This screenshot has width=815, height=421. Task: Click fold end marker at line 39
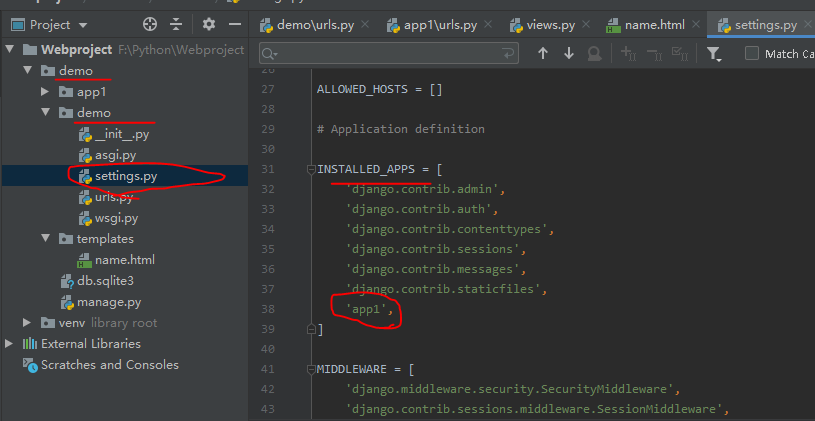(x=311, y=329)
